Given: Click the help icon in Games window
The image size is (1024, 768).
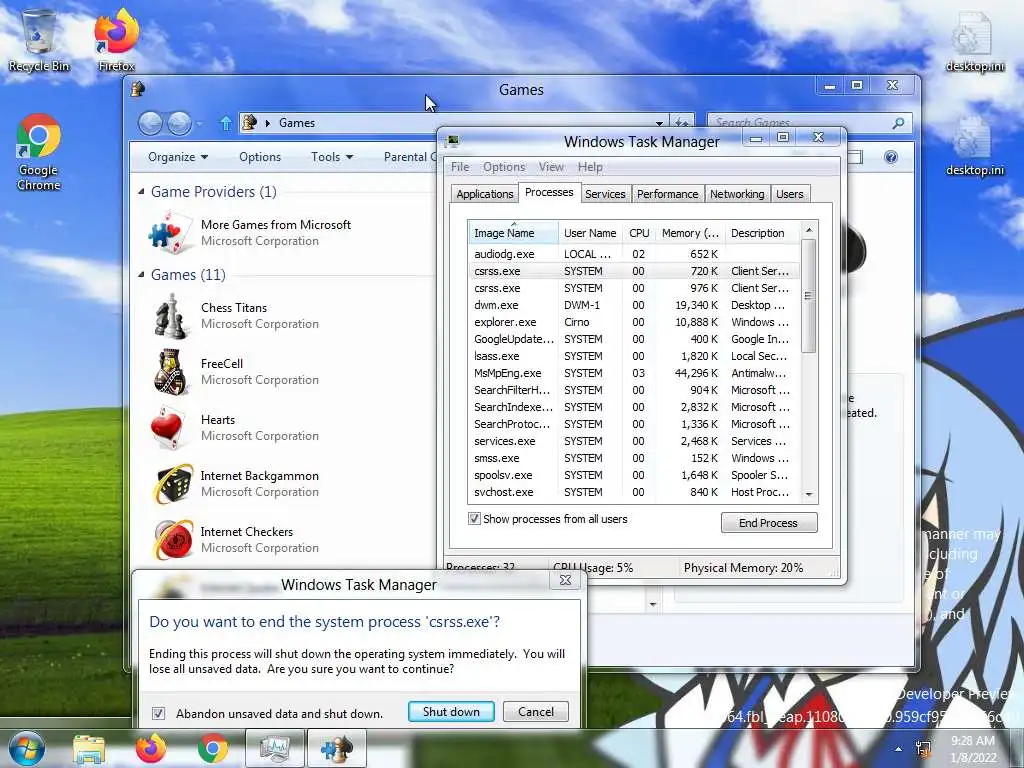Looking at the screenshot, I should [891, 157].
